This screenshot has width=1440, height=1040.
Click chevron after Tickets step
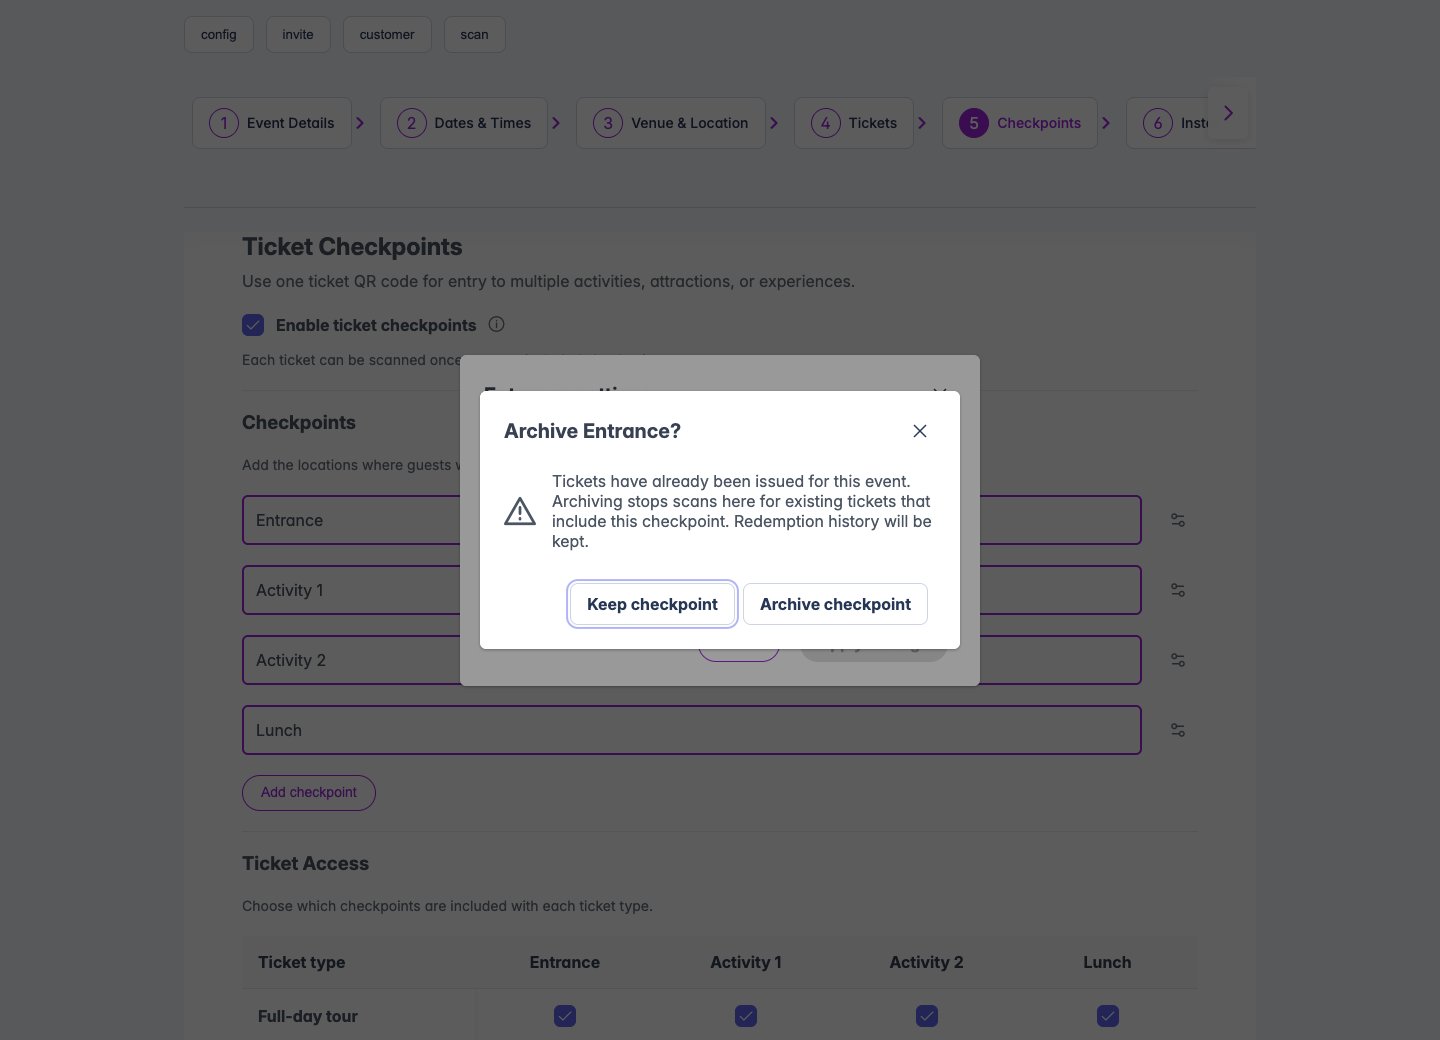click(x=922, y=123)
